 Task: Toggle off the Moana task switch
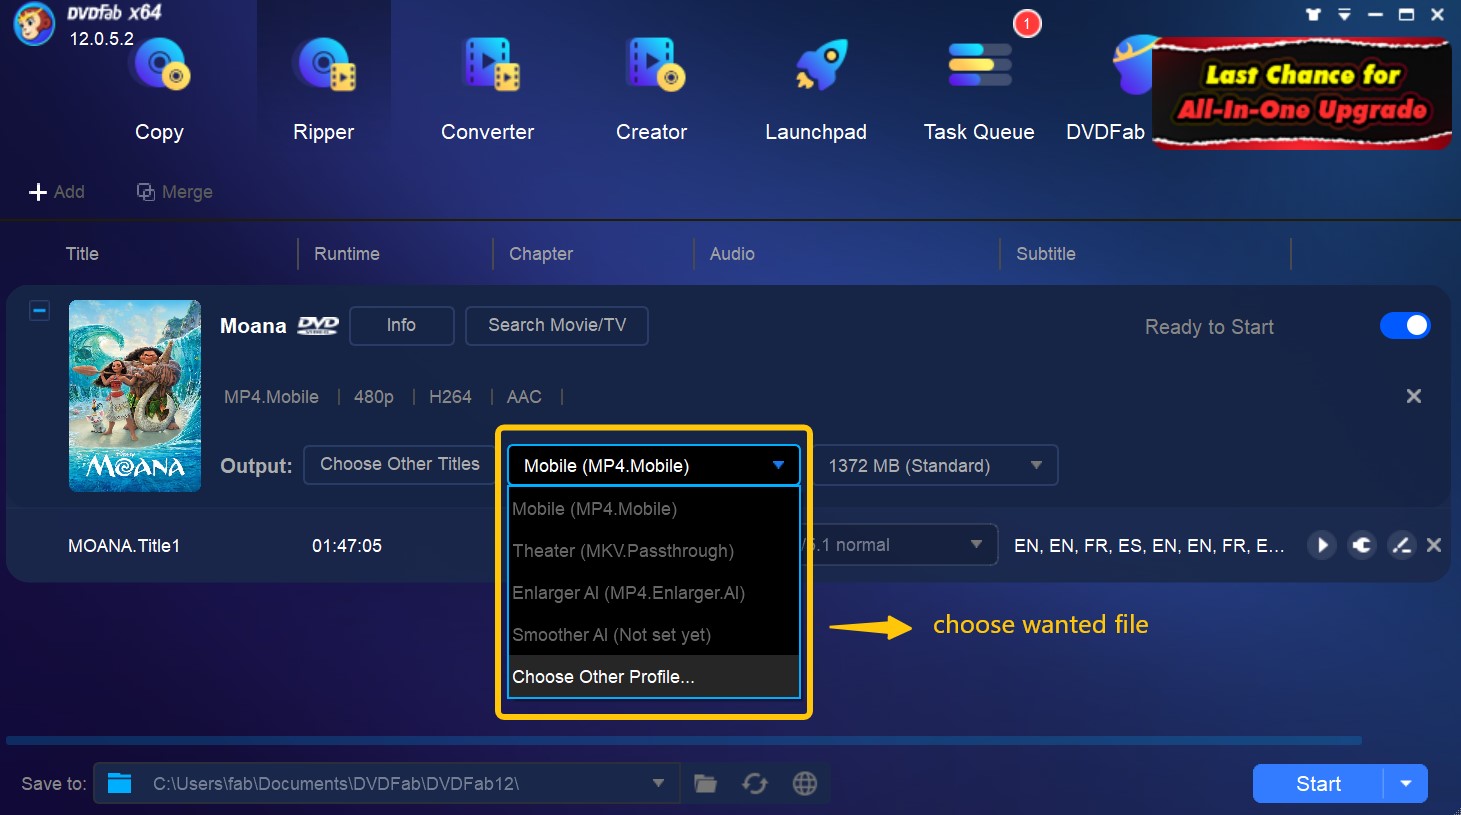click(x=1405, y=326)
